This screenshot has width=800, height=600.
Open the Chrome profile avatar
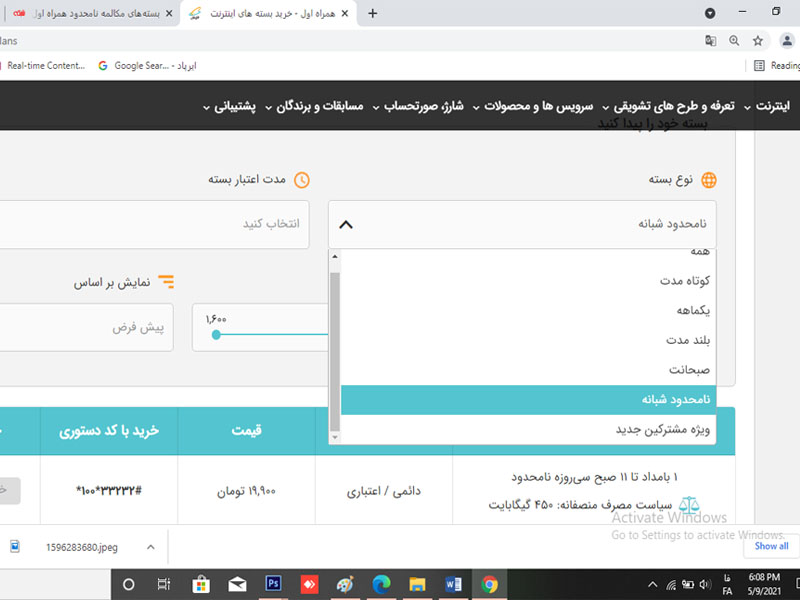coord(787,41)
